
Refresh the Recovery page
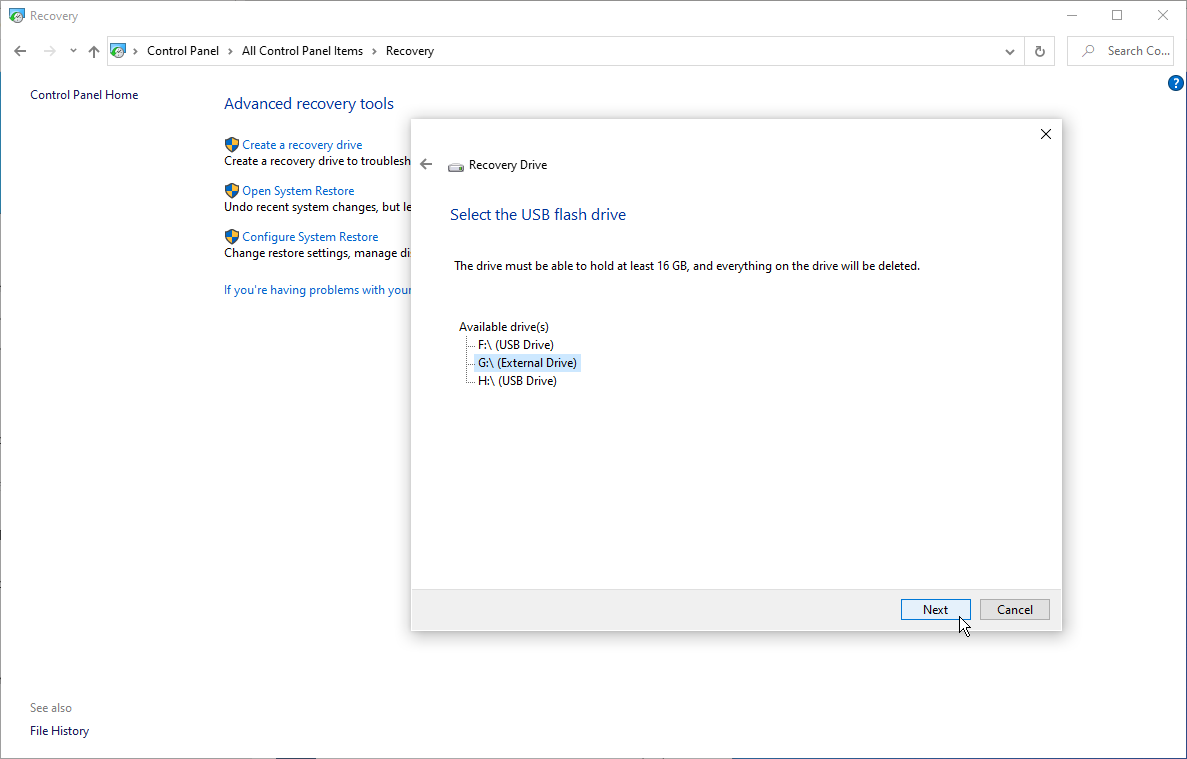point(1039,51)
